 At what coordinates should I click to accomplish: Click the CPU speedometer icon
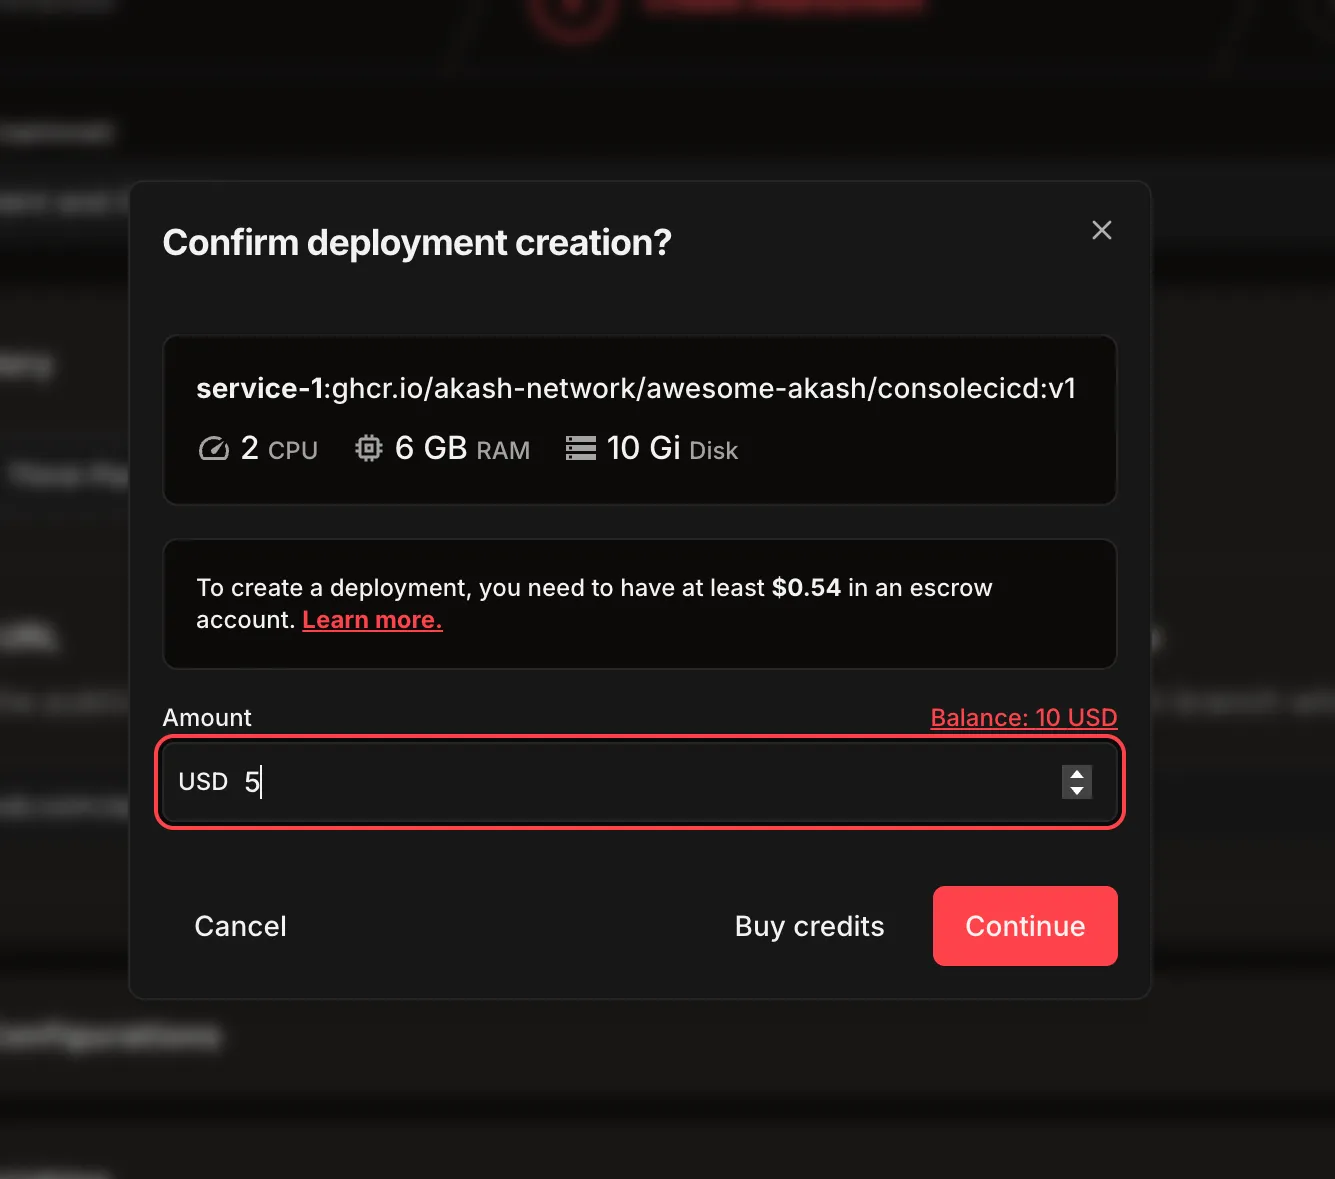213,449
